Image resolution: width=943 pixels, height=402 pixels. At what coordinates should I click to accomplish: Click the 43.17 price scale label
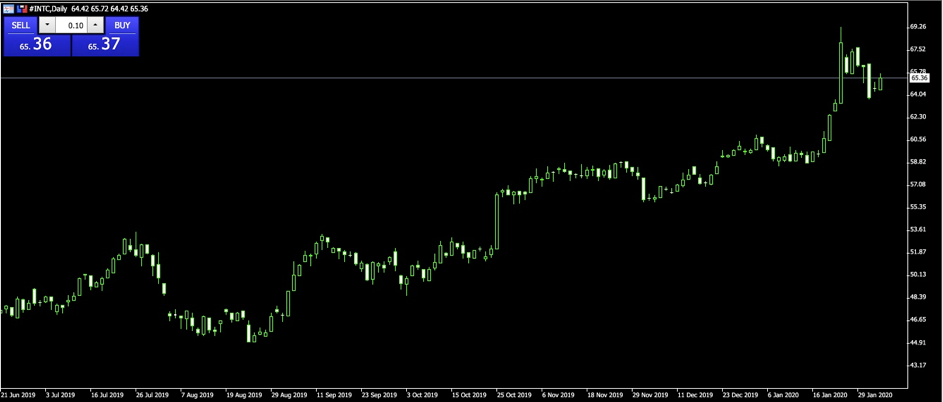click(918, 365)
